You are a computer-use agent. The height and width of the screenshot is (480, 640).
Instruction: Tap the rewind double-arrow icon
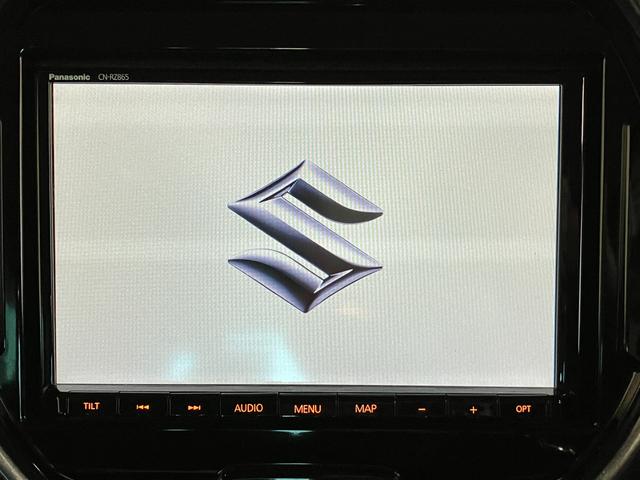[x=143, y=407]
